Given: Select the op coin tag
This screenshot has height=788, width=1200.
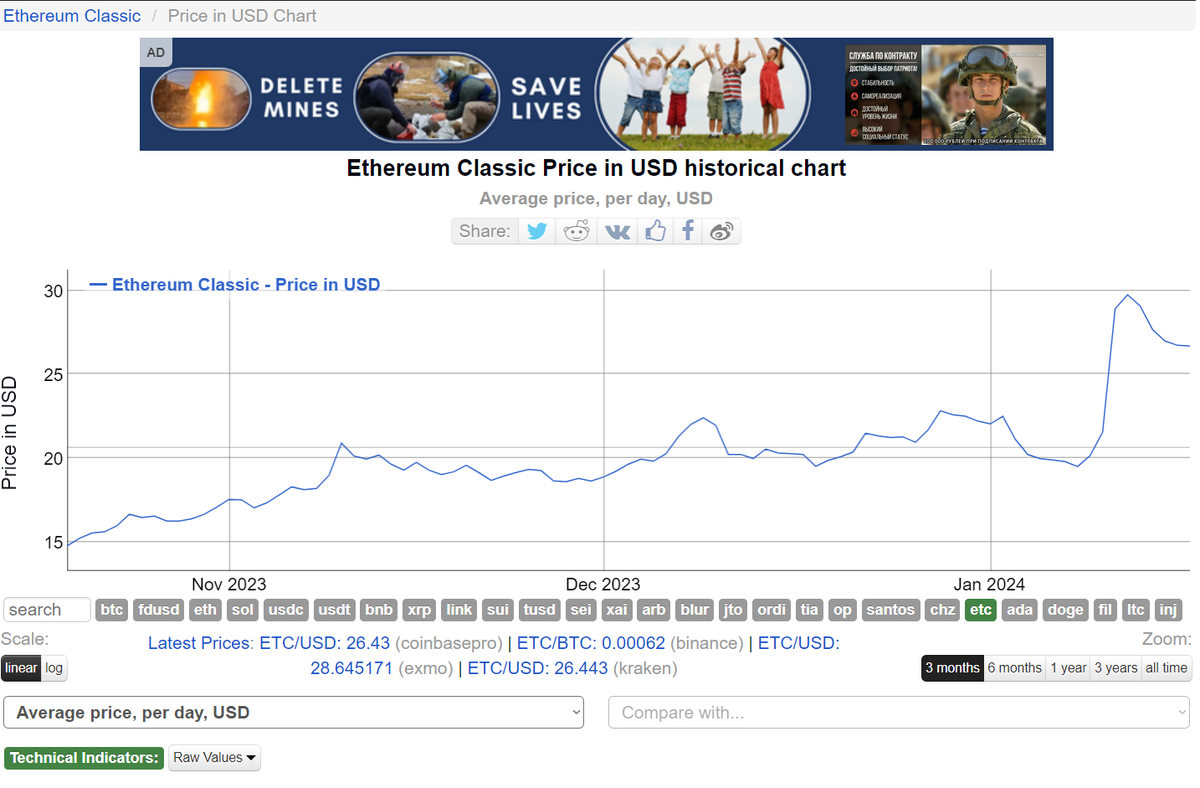Looking at the screenshot, I should coord(843,610).
